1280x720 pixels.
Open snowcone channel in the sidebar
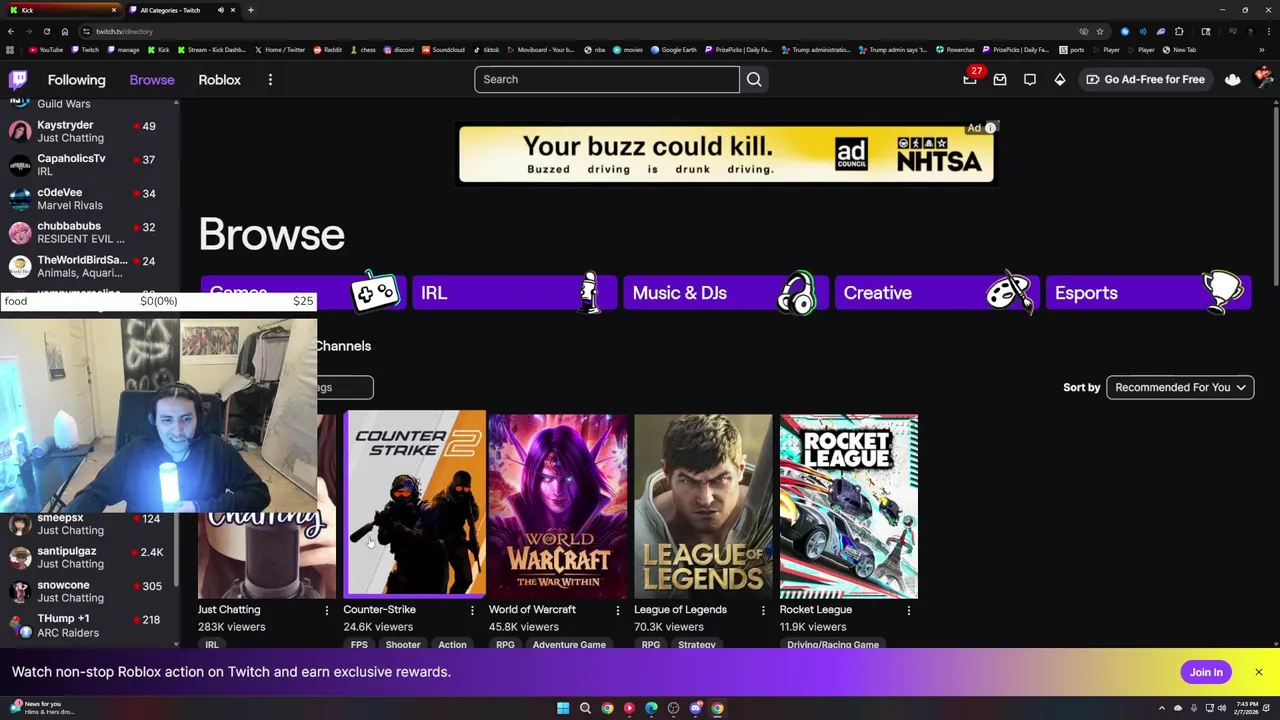pos(90,591)
